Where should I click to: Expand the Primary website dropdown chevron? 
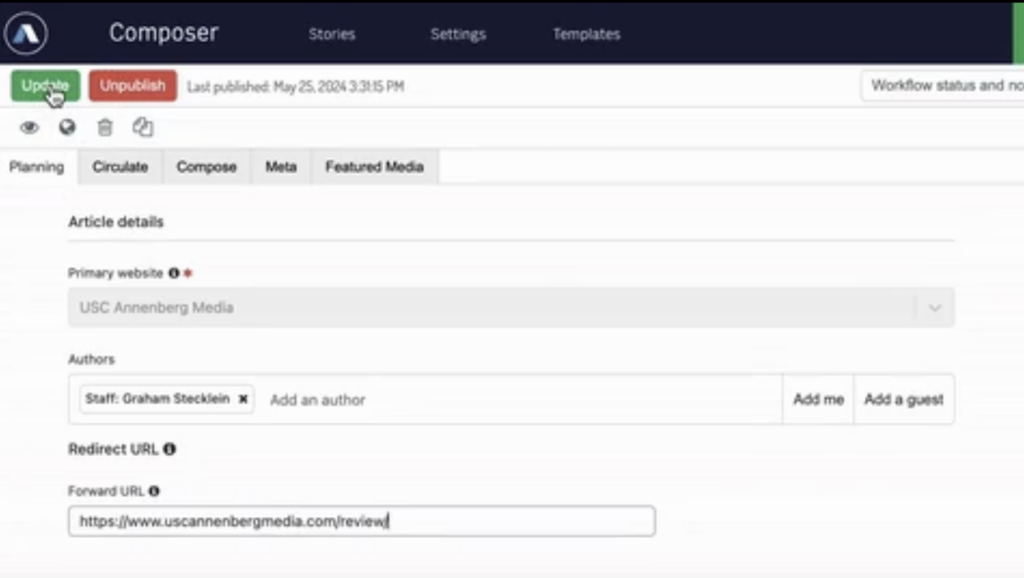tap(935, 308)
